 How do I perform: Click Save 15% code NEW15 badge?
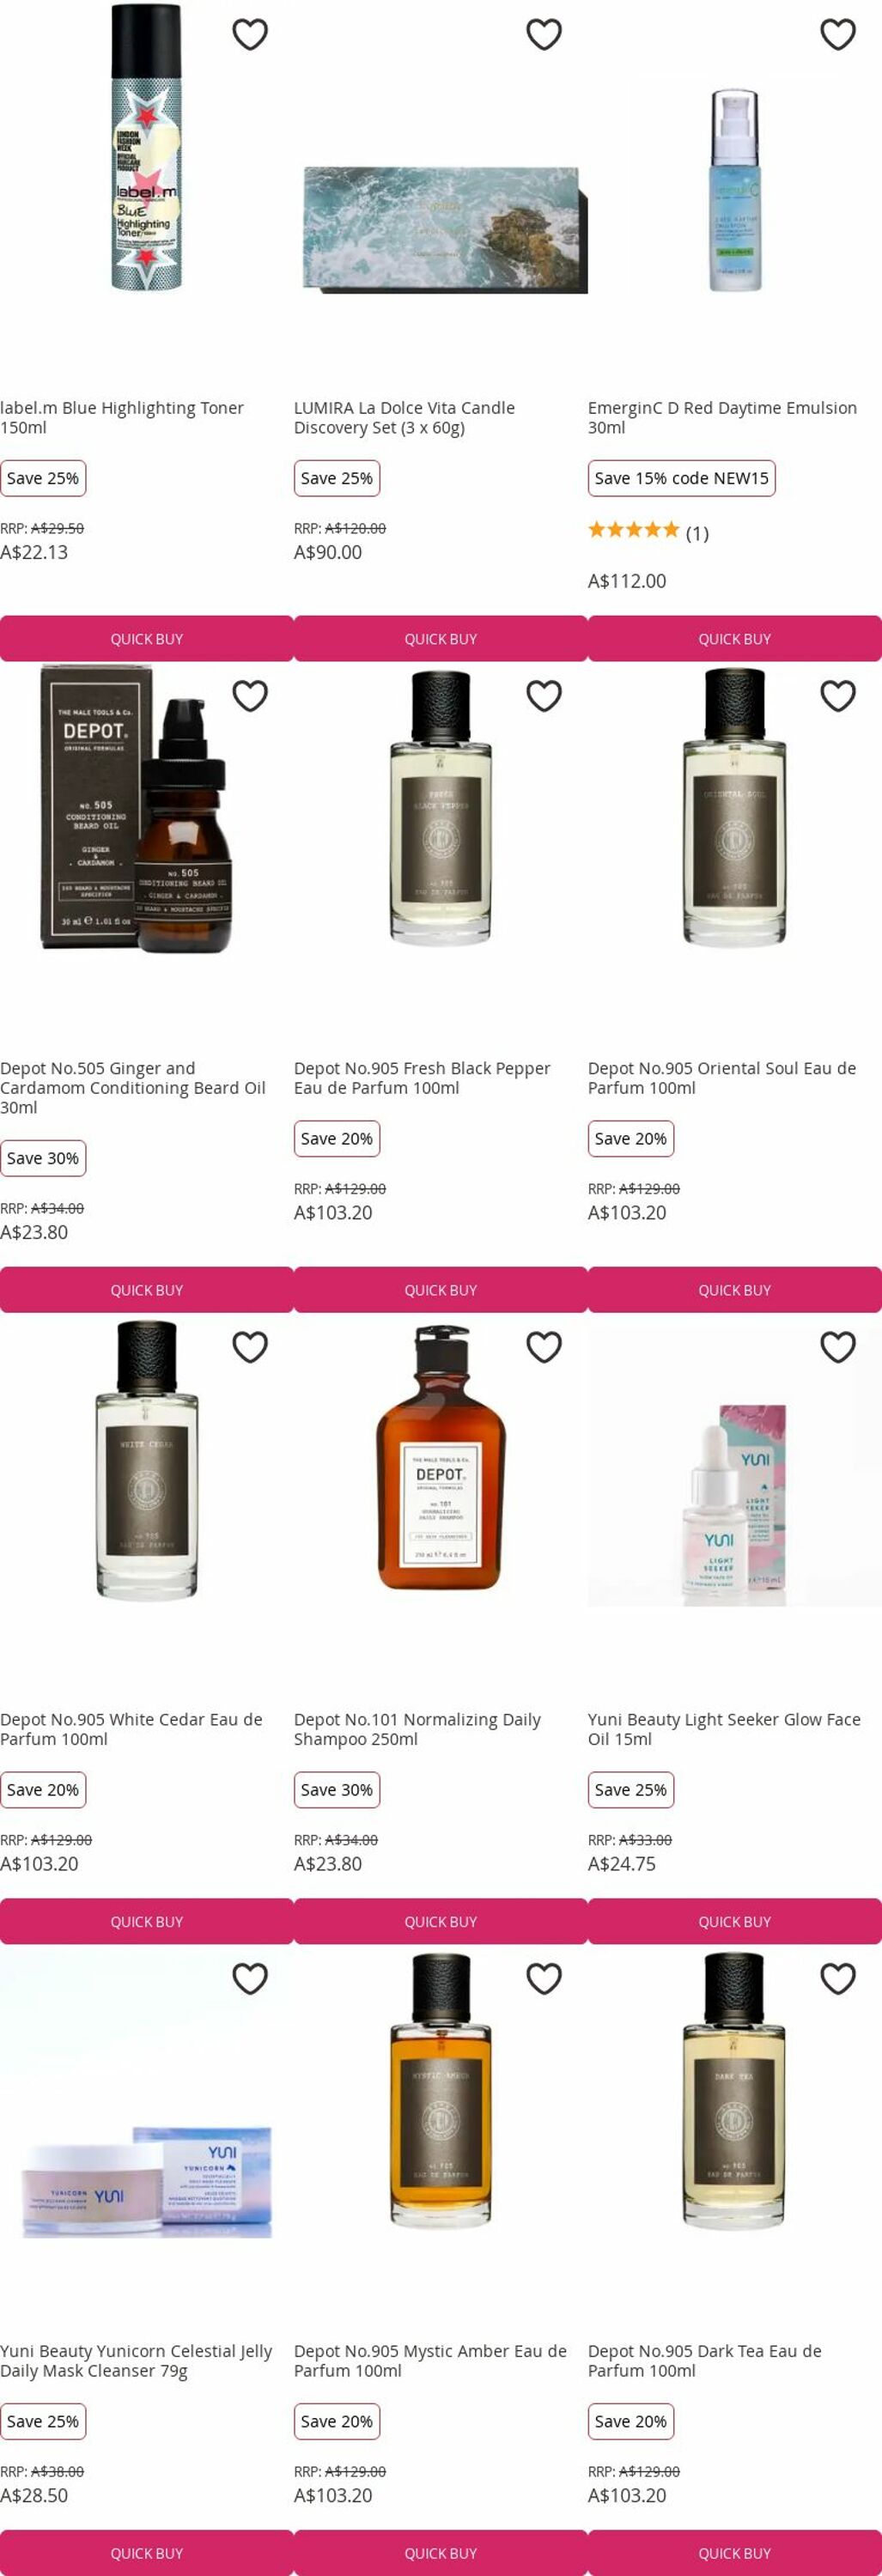tap(682, 478)
